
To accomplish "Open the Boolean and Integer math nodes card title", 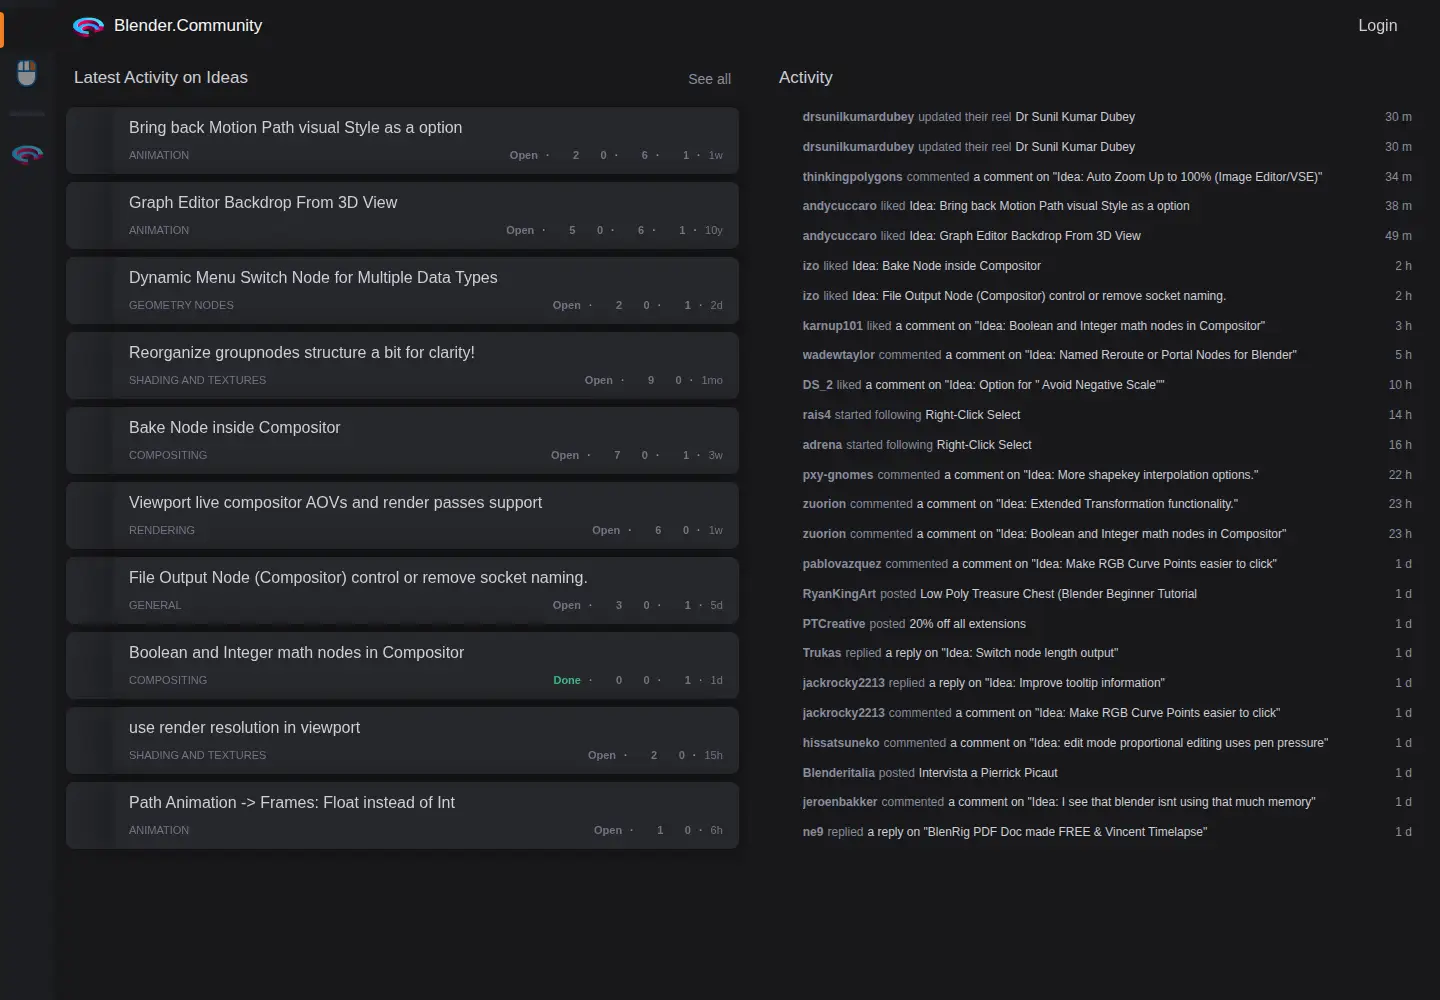I will (296, 653).
